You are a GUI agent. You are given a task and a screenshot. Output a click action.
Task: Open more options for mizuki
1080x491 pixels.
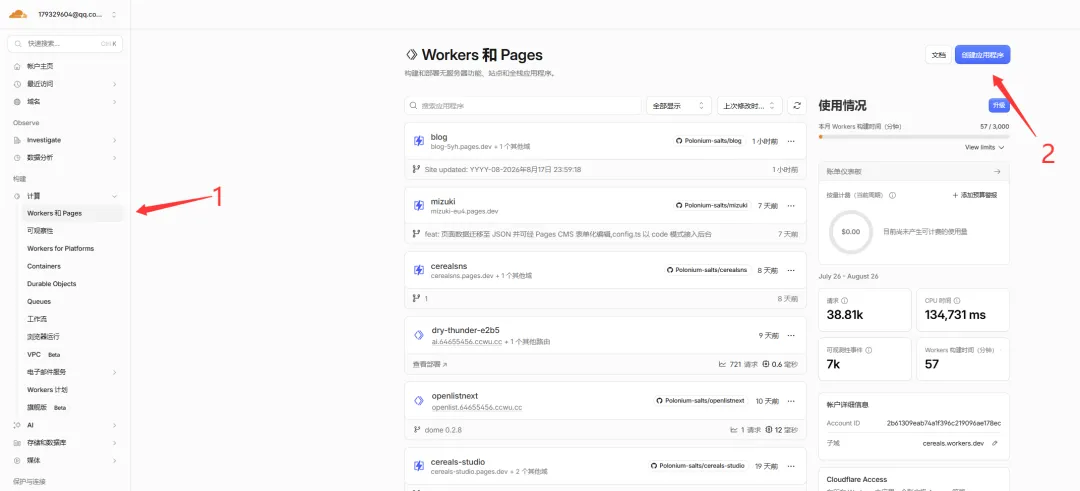coord(791,205)
